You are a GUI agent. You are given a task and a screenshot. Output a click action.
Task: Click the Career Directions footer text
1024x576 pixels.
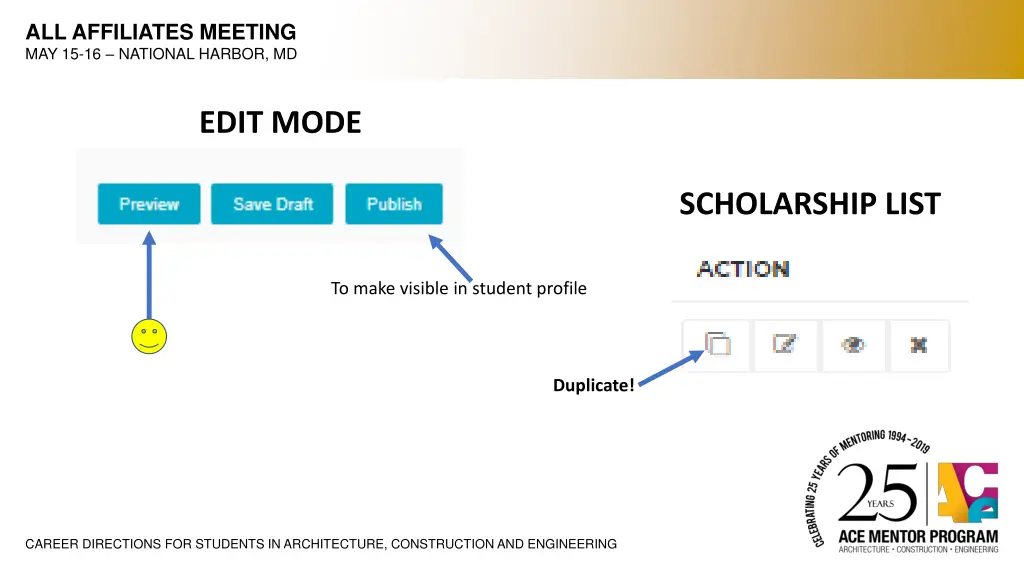(321, 544)
